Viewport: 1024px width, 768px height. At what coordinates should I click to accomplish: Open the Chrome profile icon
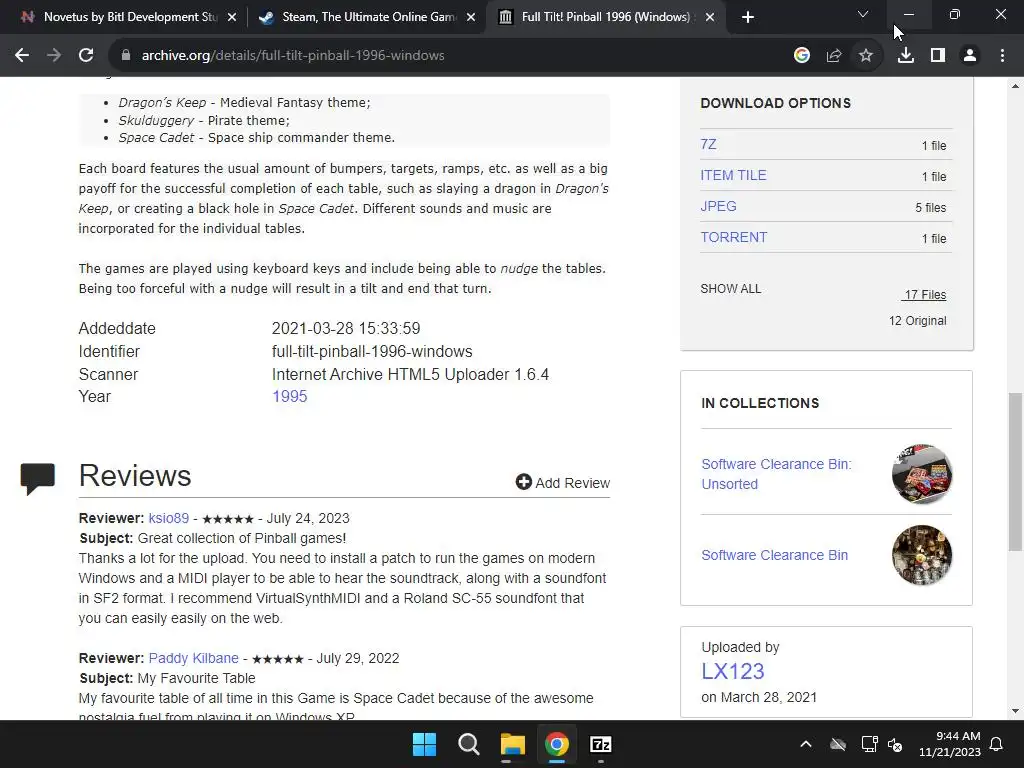coord(970,56)
